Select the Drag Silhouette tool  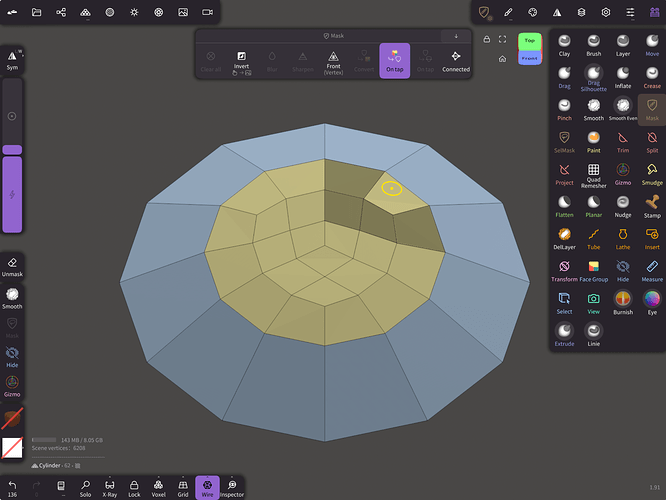(x=593, y=79)
